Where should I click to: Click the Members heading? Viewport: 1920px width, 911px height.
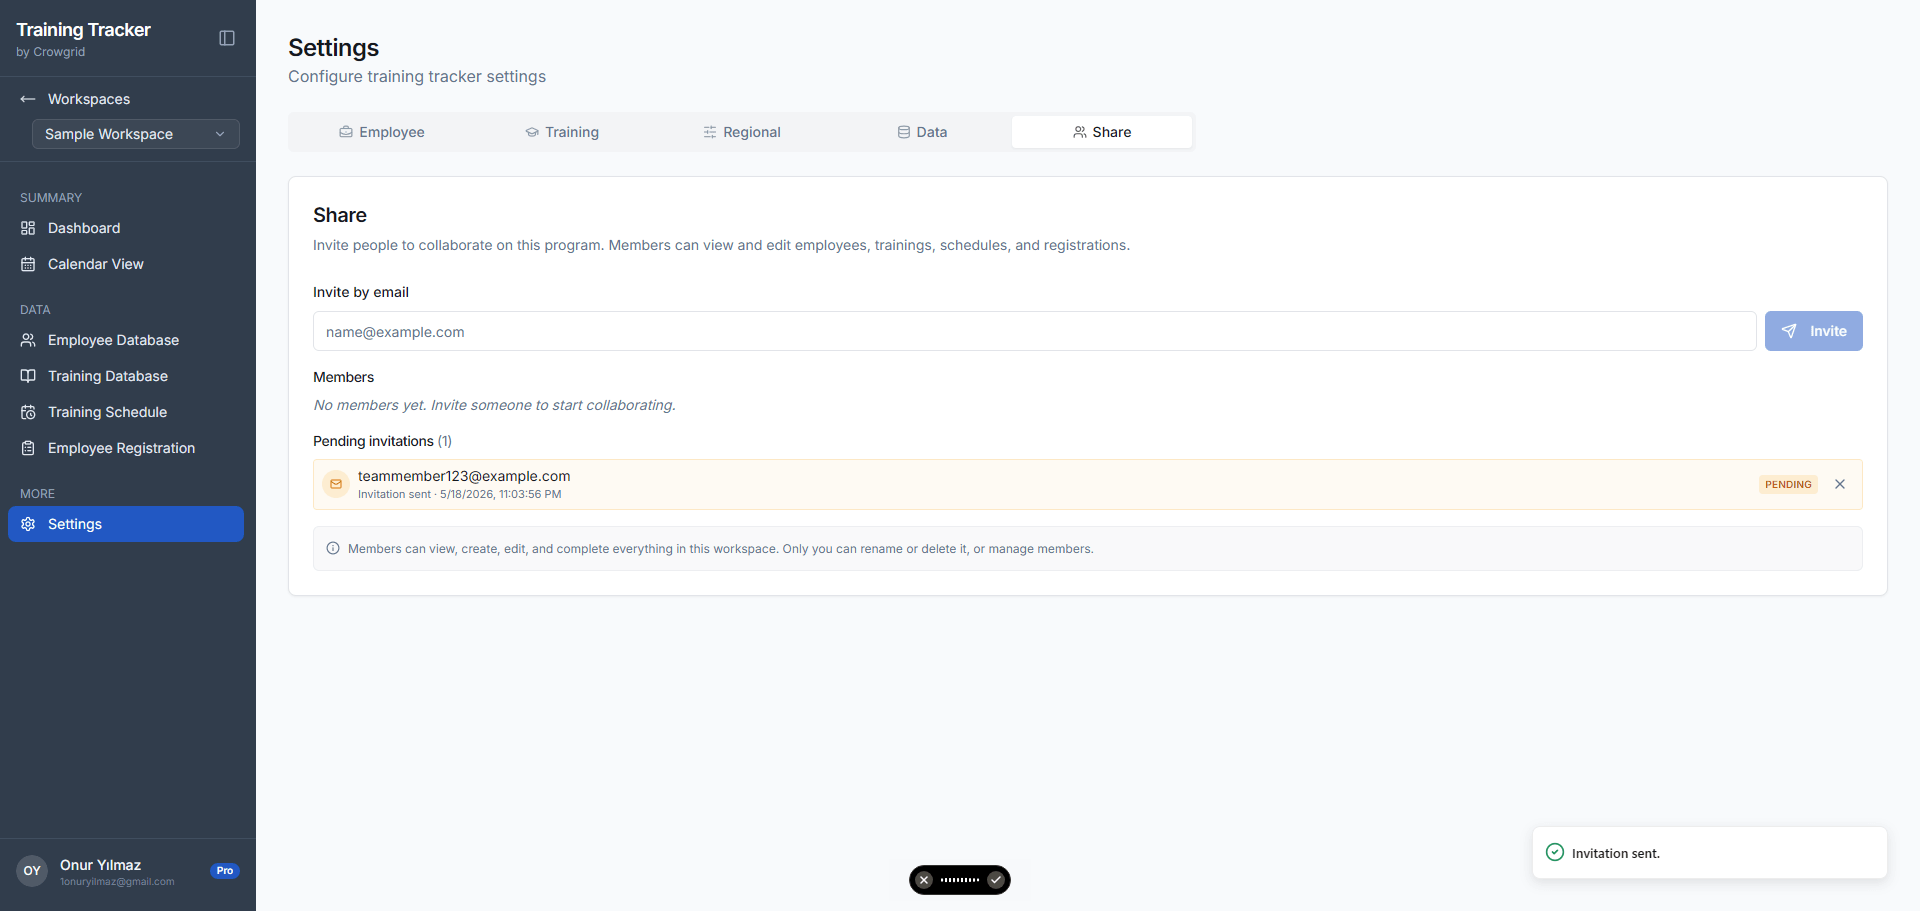click(343, 377)
